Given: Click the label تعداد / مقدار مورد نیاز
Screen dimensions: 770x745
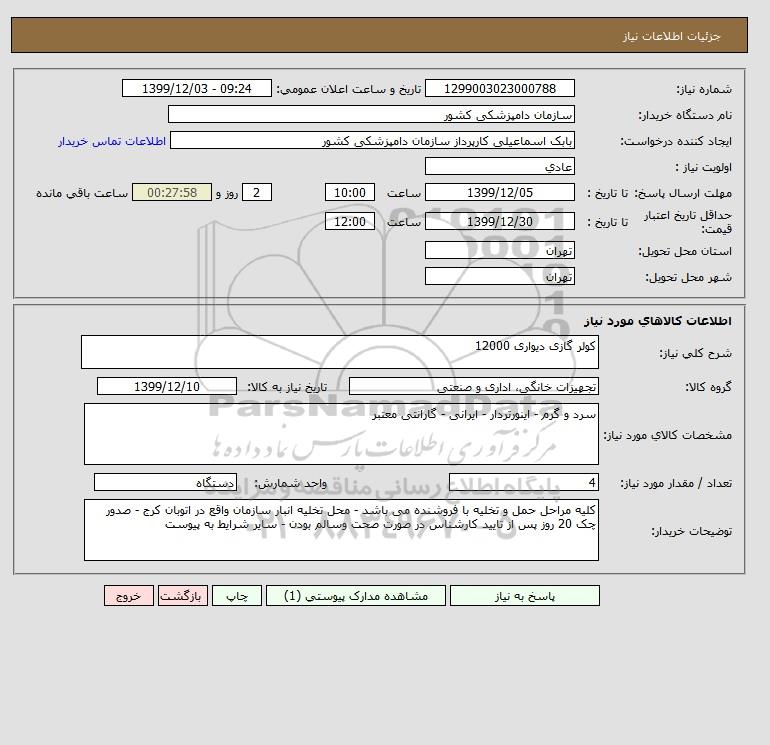Looking at the screenshot, I should pyautogui.click(x=676, y=483).
